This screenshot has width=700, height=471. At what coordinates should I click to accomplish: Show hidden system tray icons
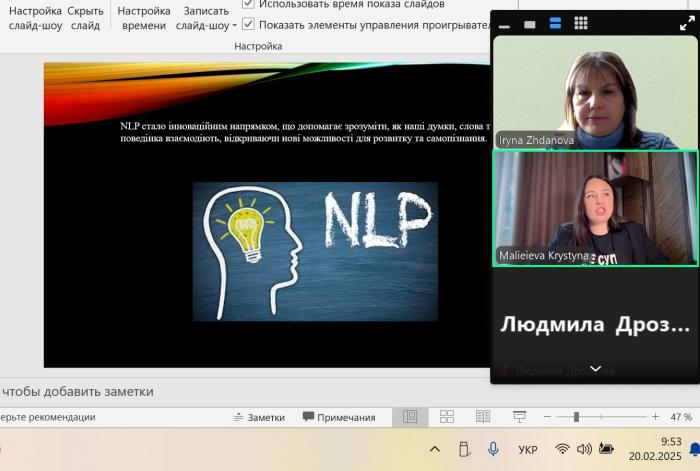[435, 449]
